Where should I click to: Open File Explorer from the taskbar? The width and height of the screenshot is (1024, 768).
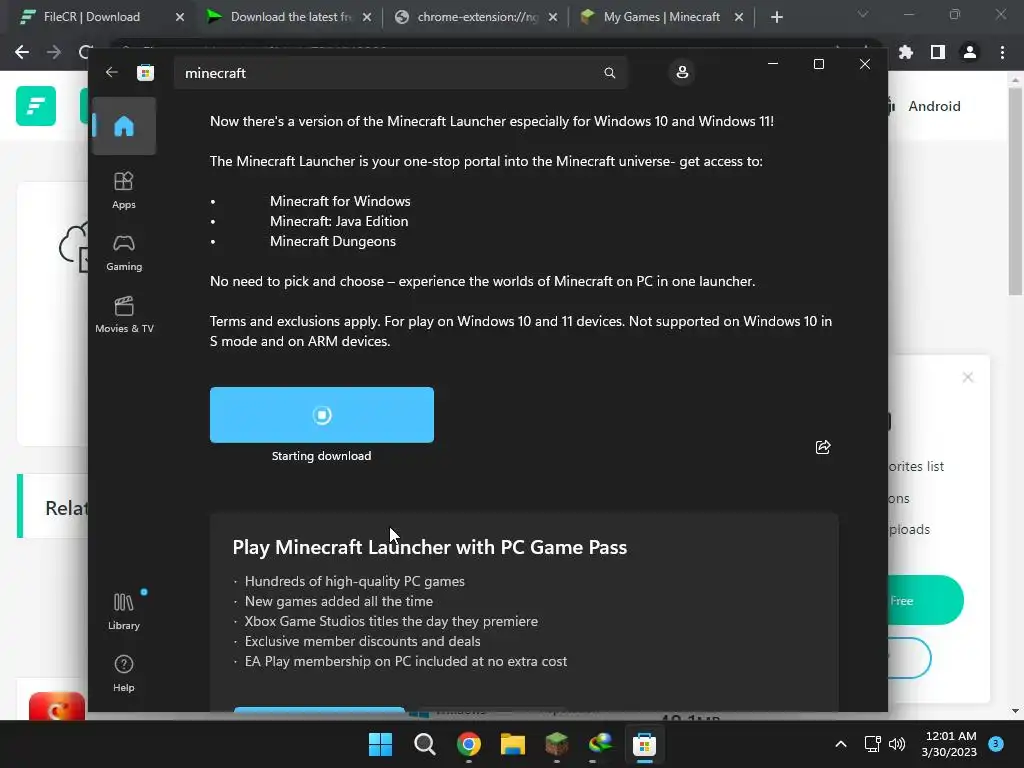click(513, 744)
